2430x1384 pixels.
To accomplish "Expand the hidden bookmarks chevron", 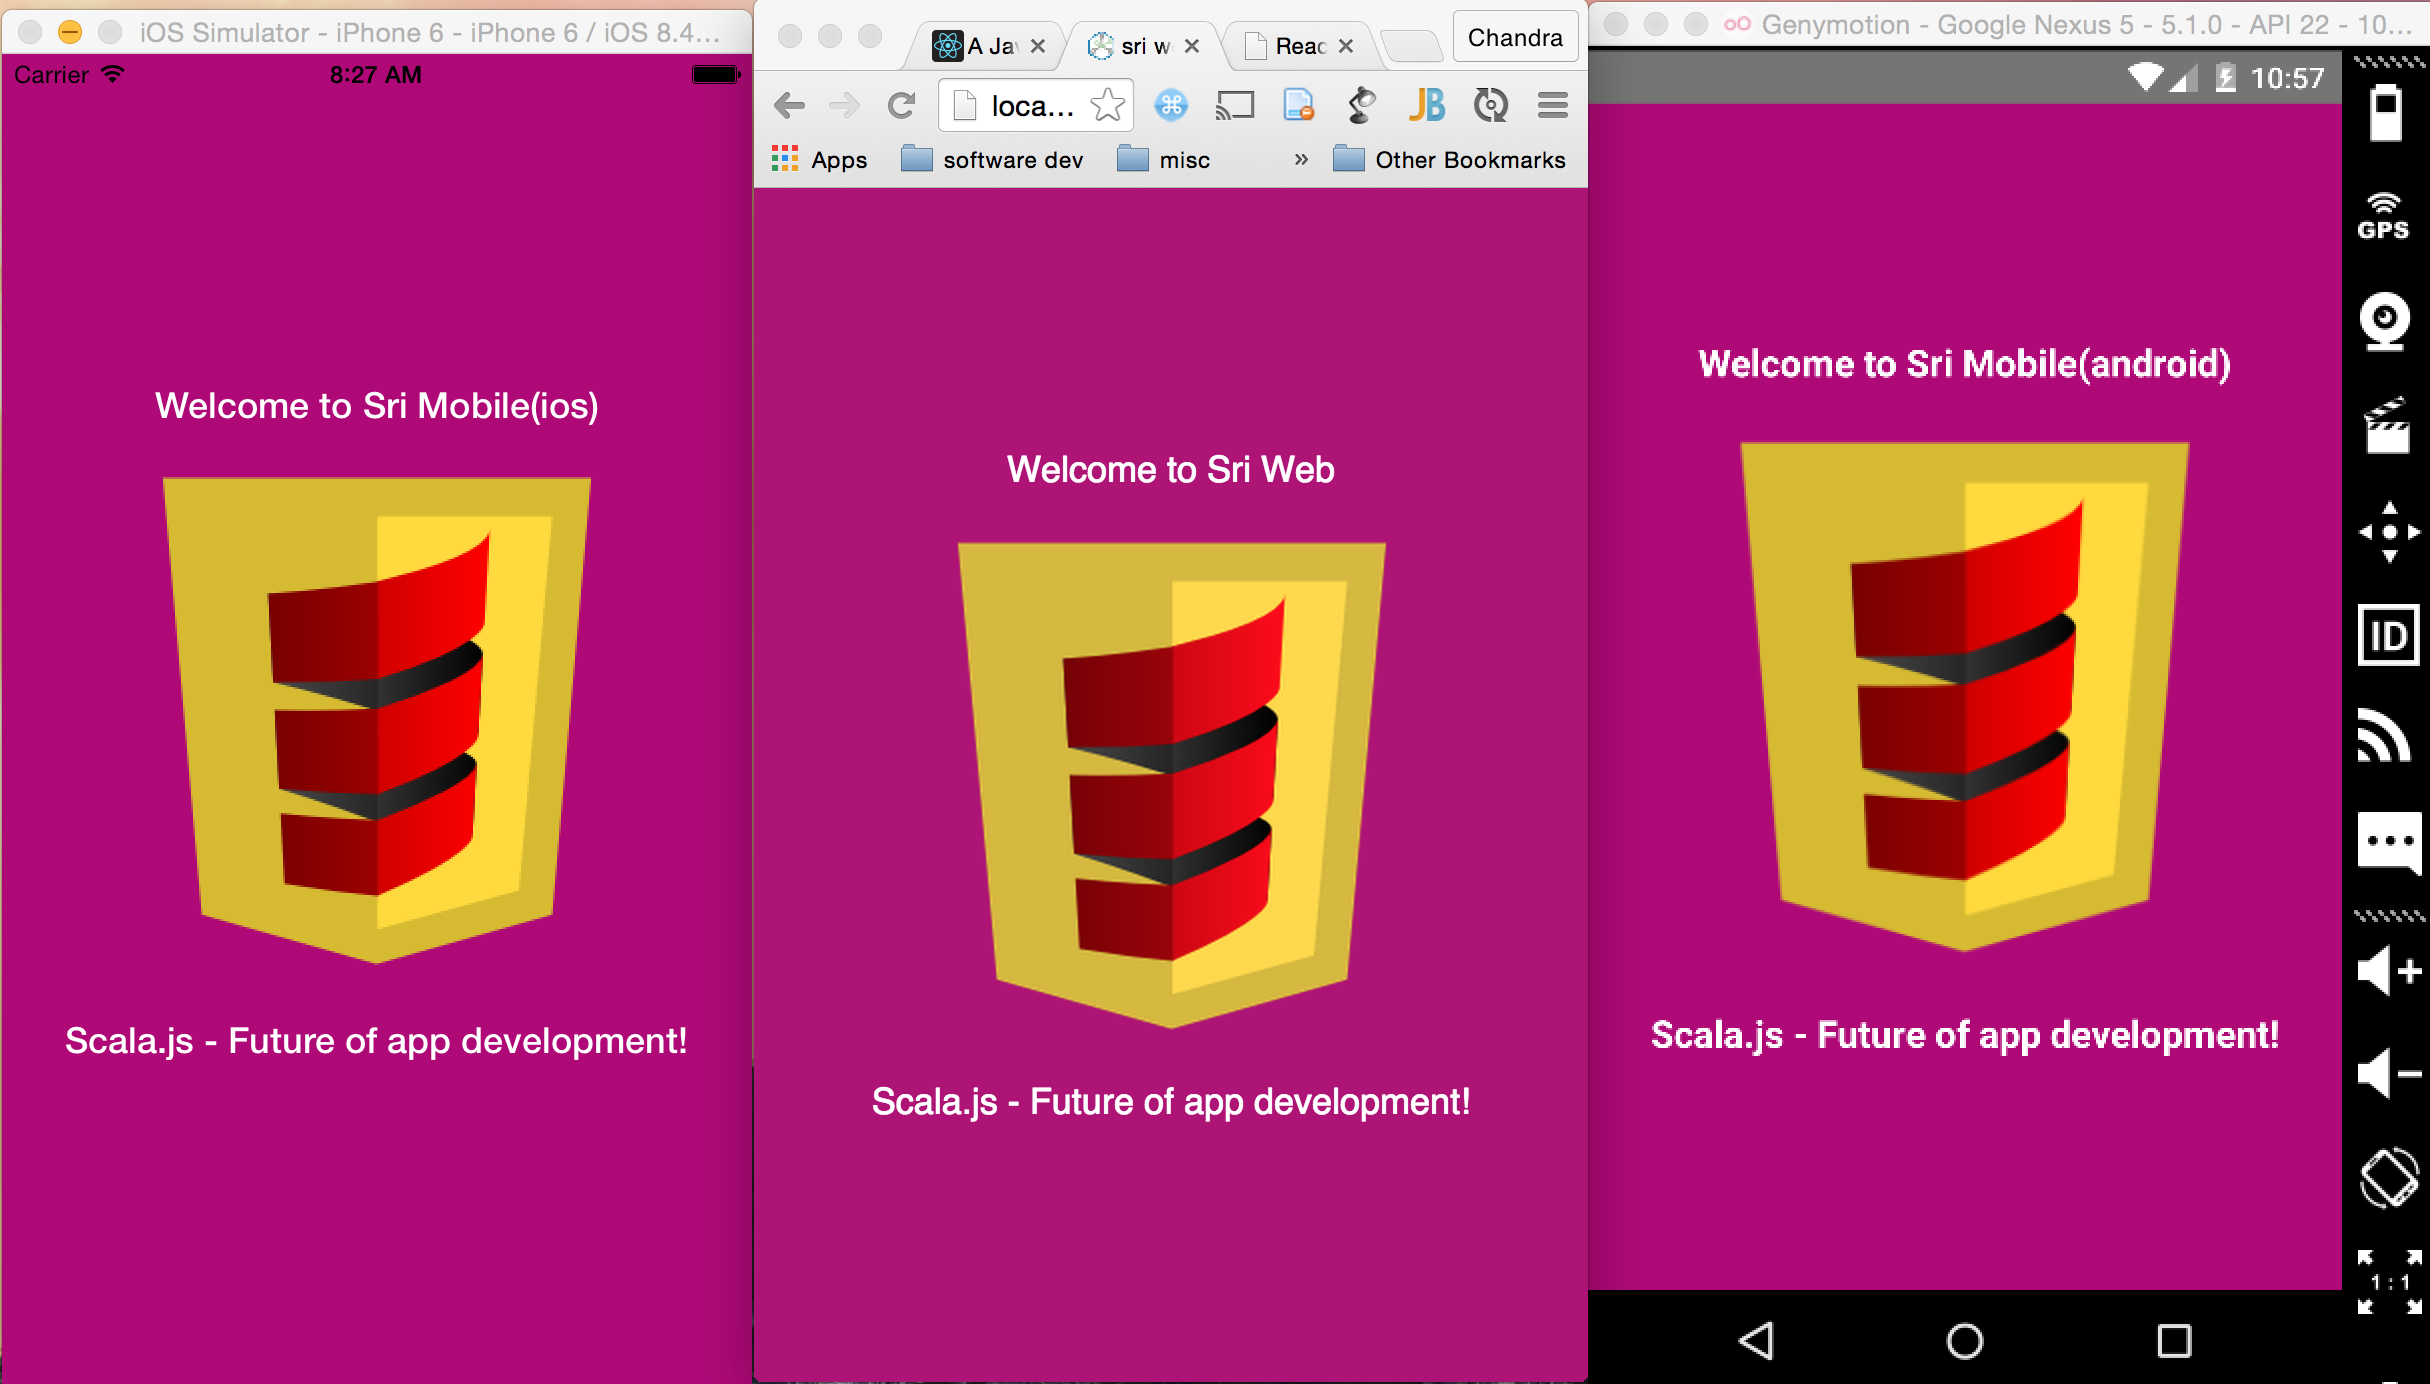I will pos(1300,160).
